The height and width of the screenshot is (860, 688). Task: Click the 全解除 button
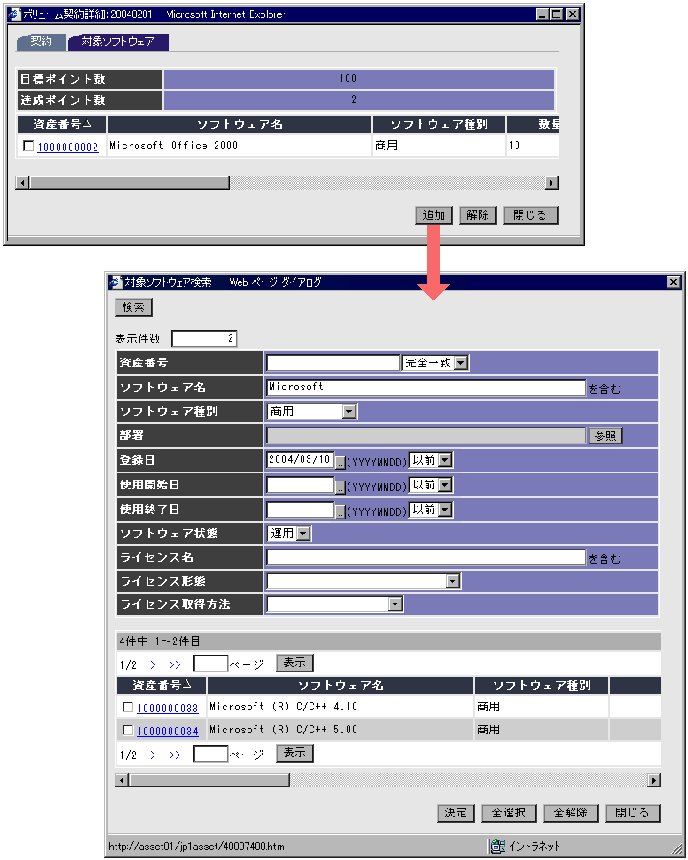coord(571,813)
